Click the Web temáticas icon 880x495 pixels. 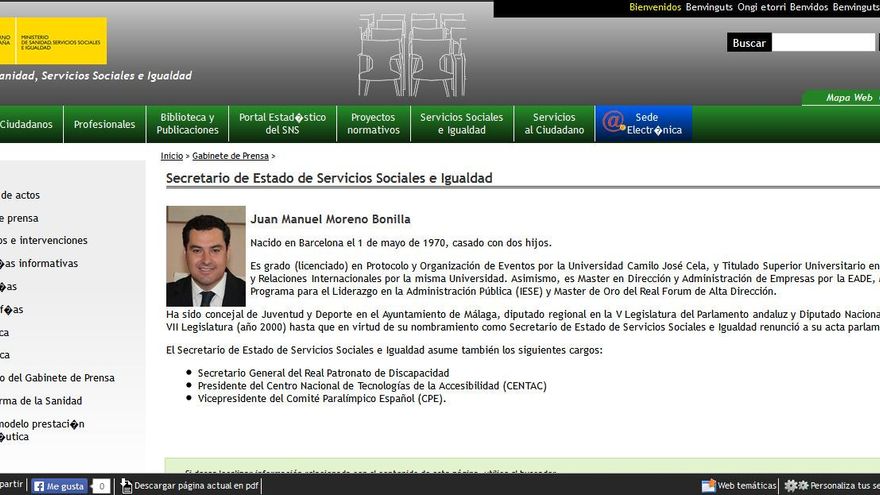point(708,486)
